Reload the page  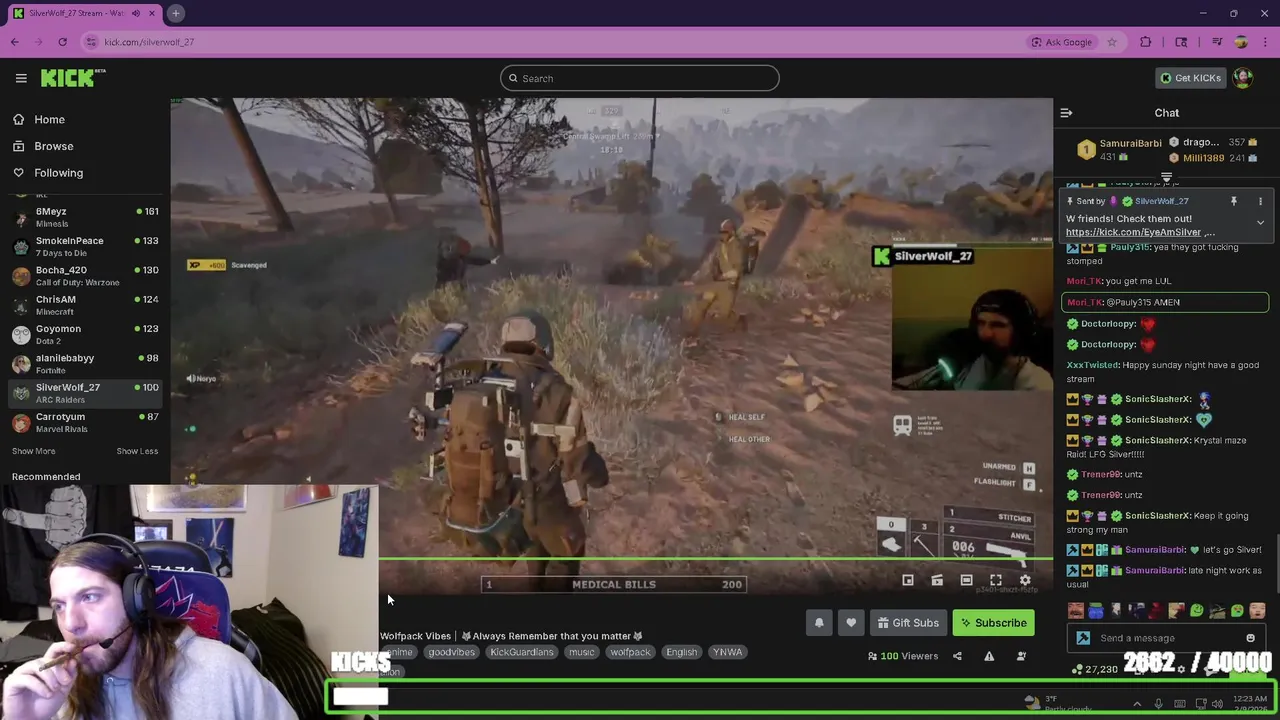coord(62,42)
